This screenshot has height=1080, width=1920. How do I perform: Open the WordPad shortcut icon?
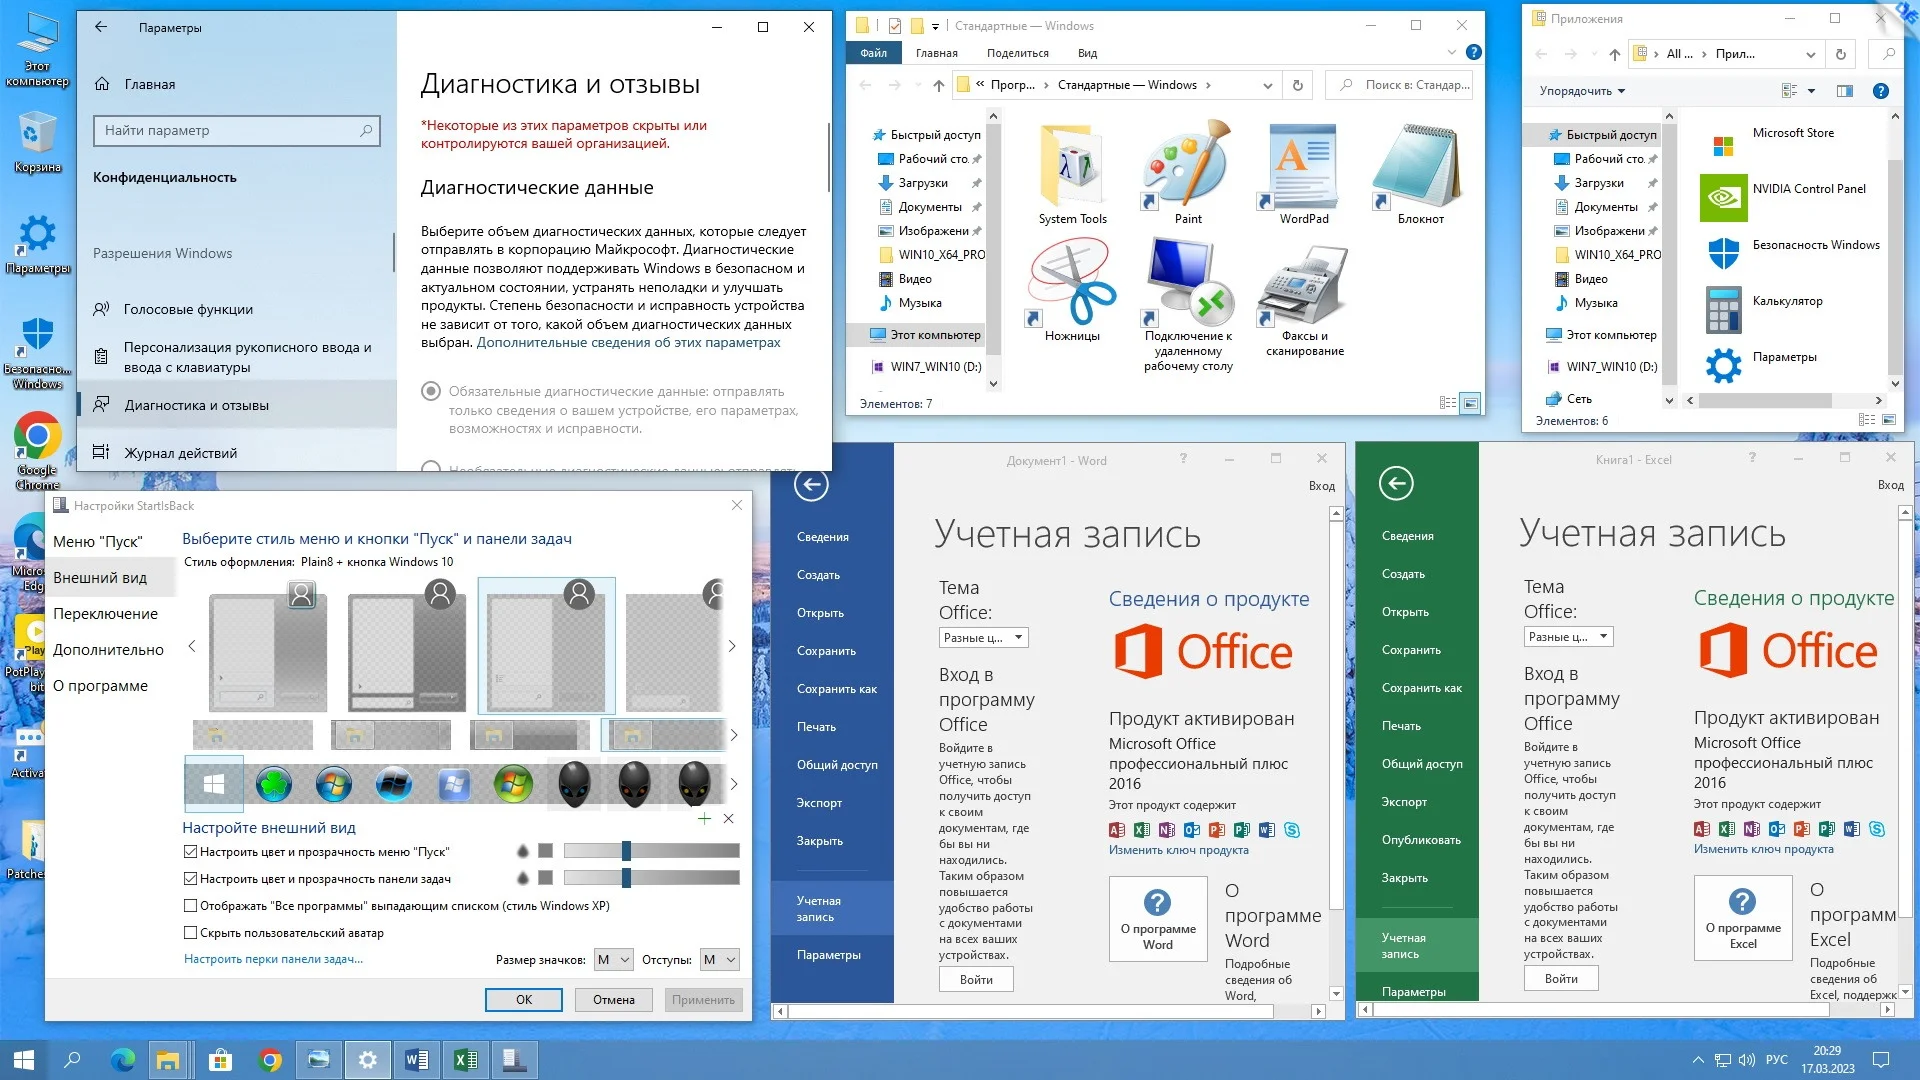click(x=1303, y=165)
